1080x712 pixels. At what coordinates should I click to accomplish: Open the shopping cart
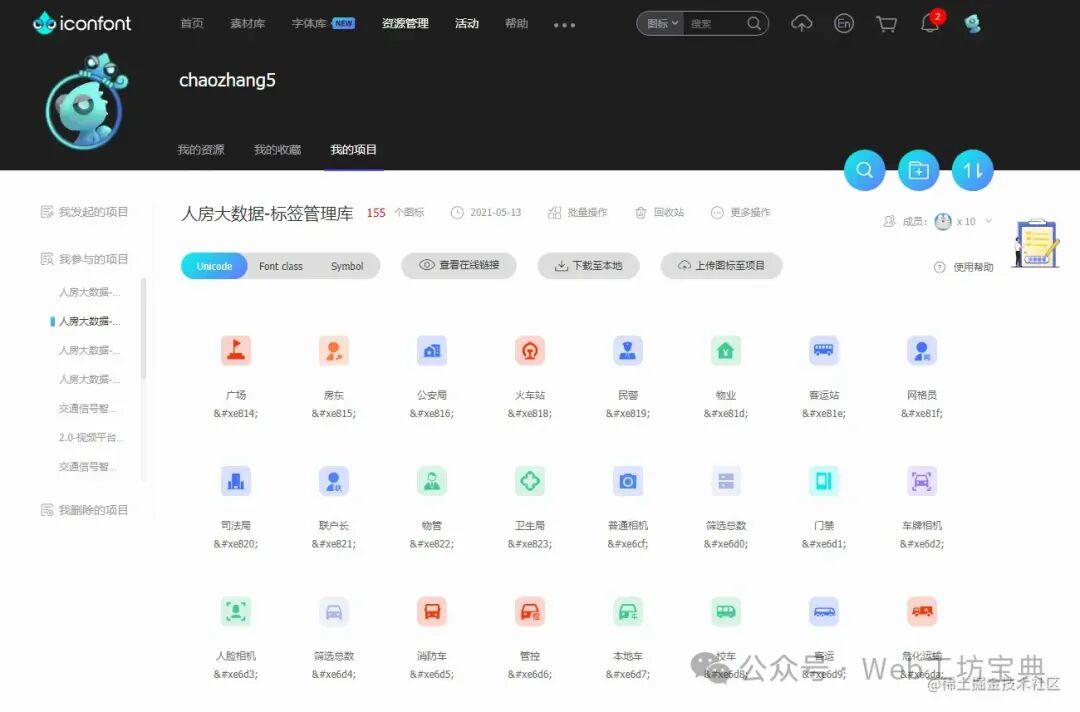click(x=886, y=23)
